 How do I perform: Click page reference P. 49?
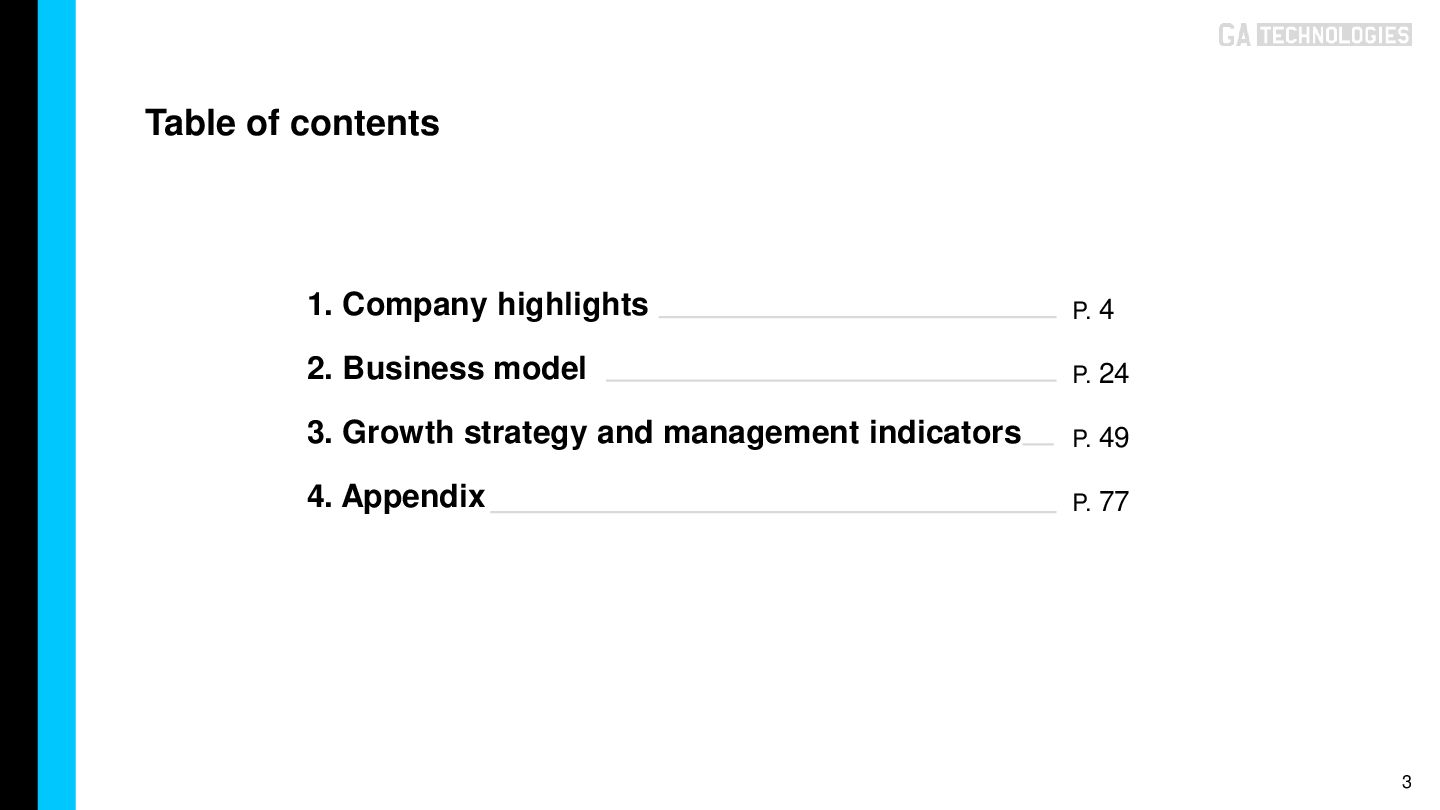1100,438
